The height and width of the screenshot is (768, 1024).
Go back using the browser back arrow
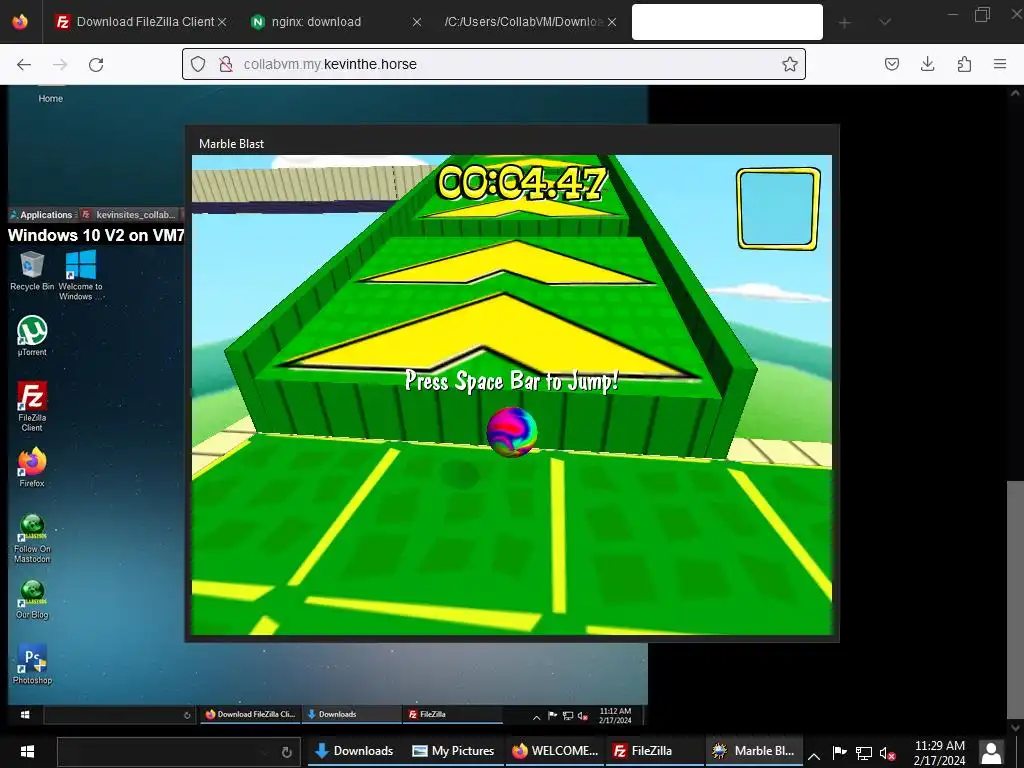(x=24, y=64)
